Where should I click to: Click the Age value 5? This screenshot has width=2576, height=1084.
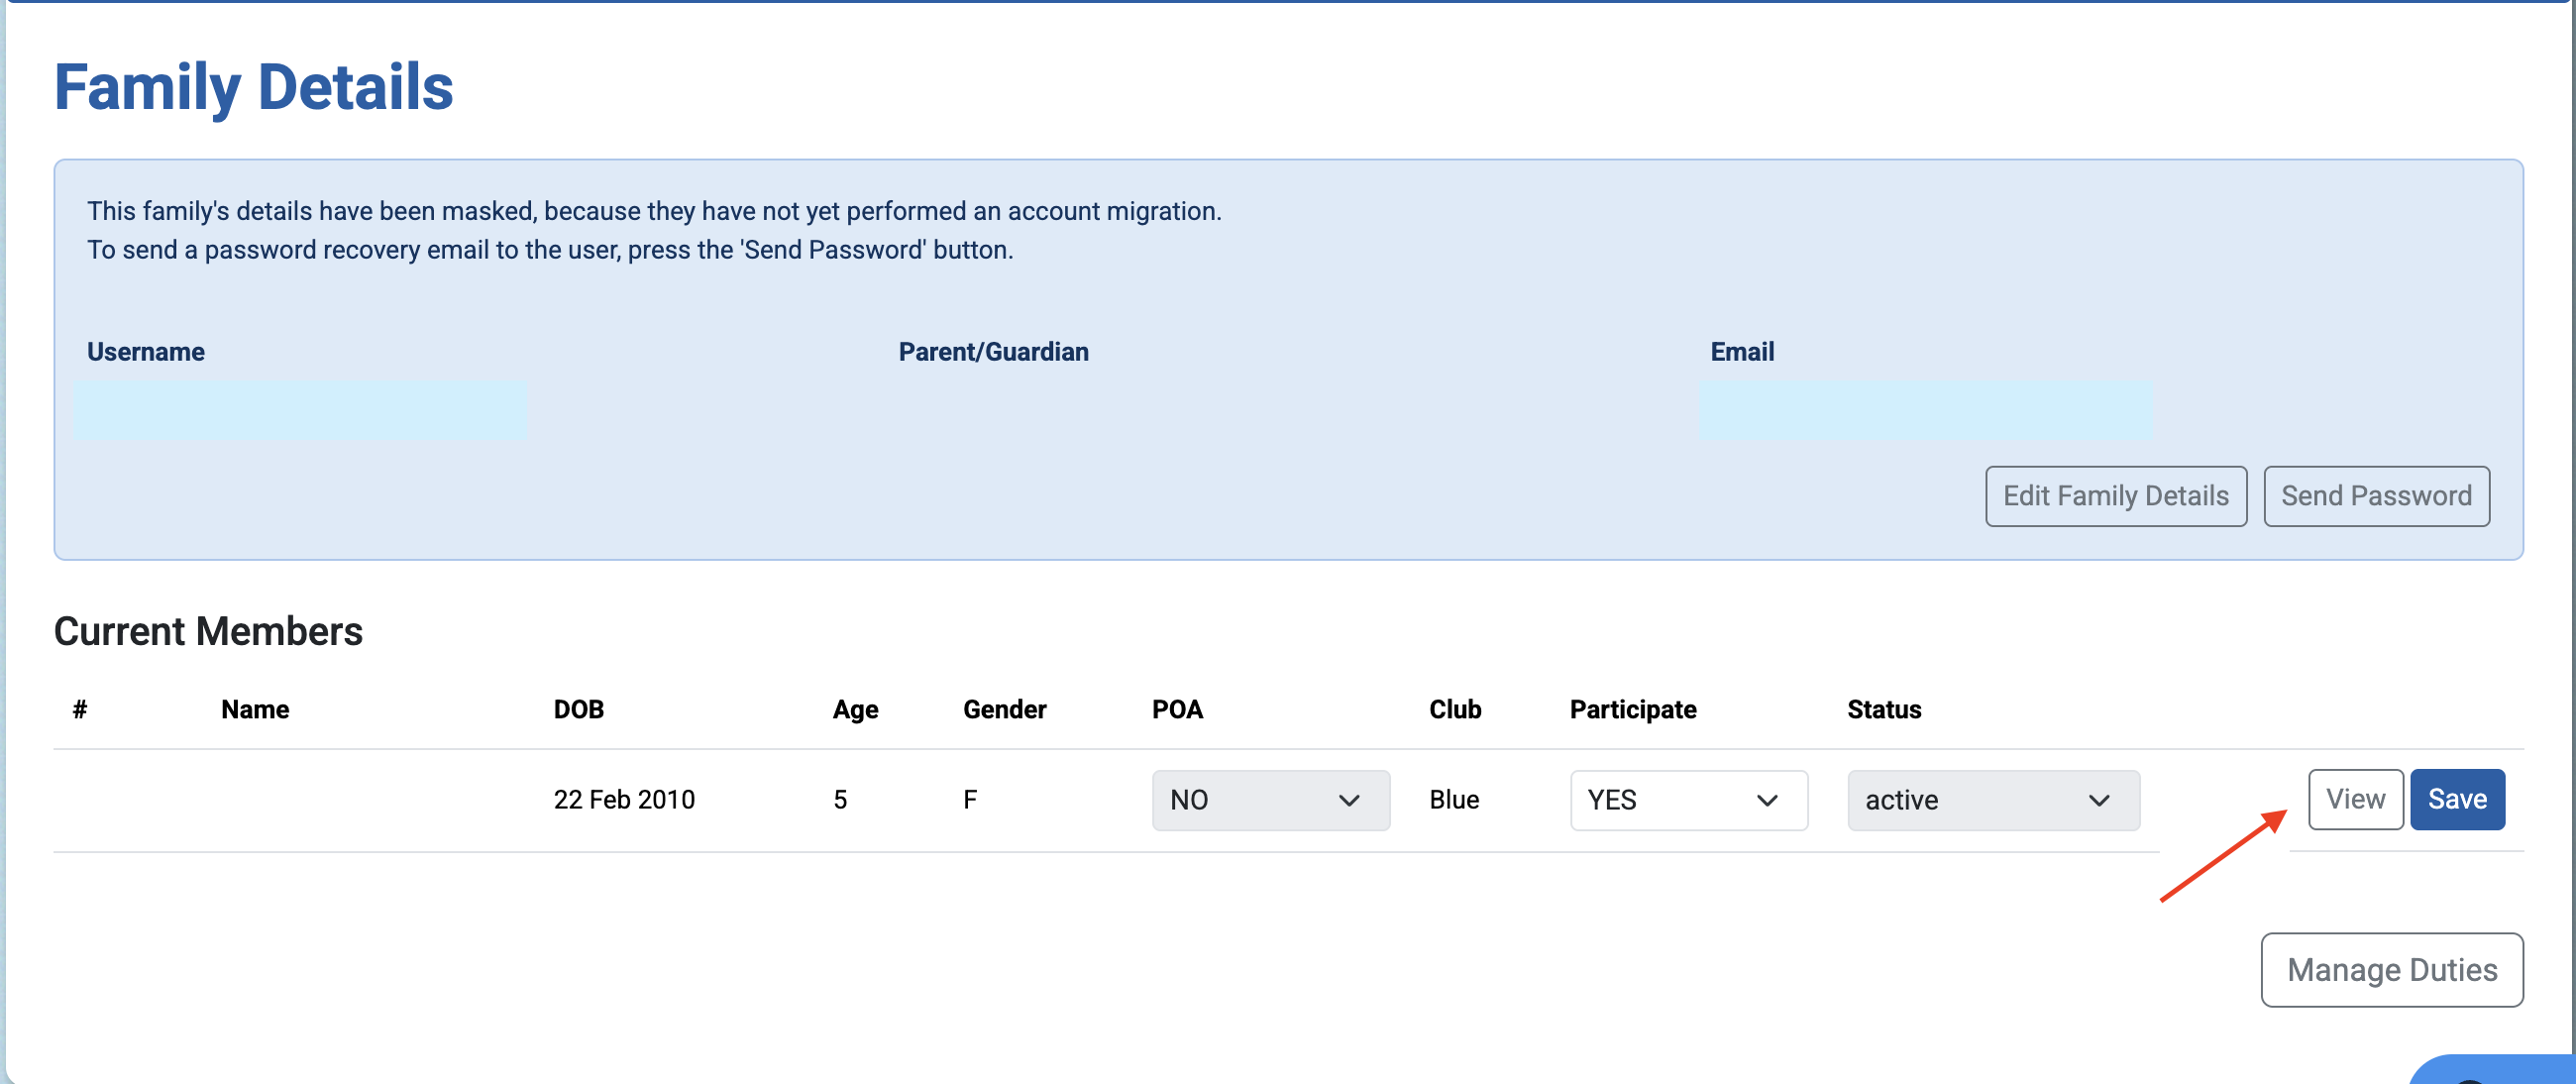[840, 800]
